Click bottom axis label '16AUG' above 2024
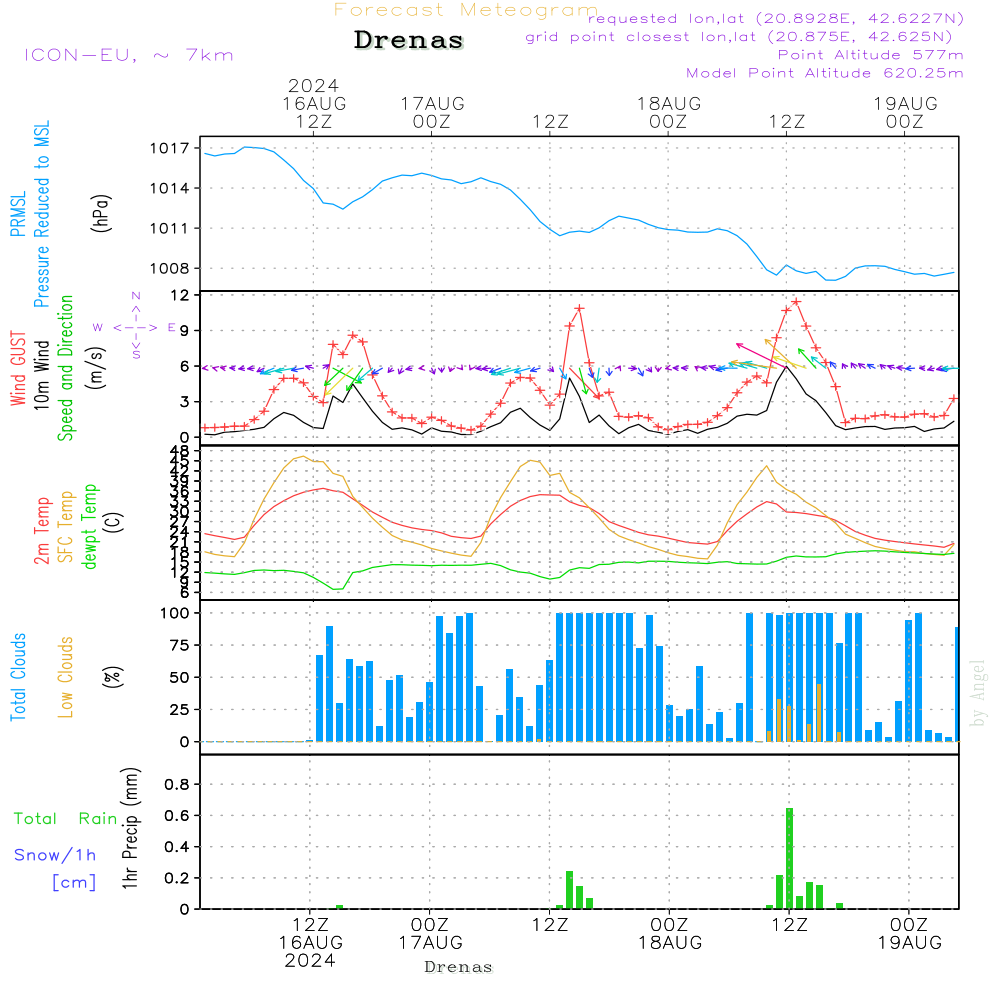The width and height of the screenshot is (1000, 1000). 311,943
